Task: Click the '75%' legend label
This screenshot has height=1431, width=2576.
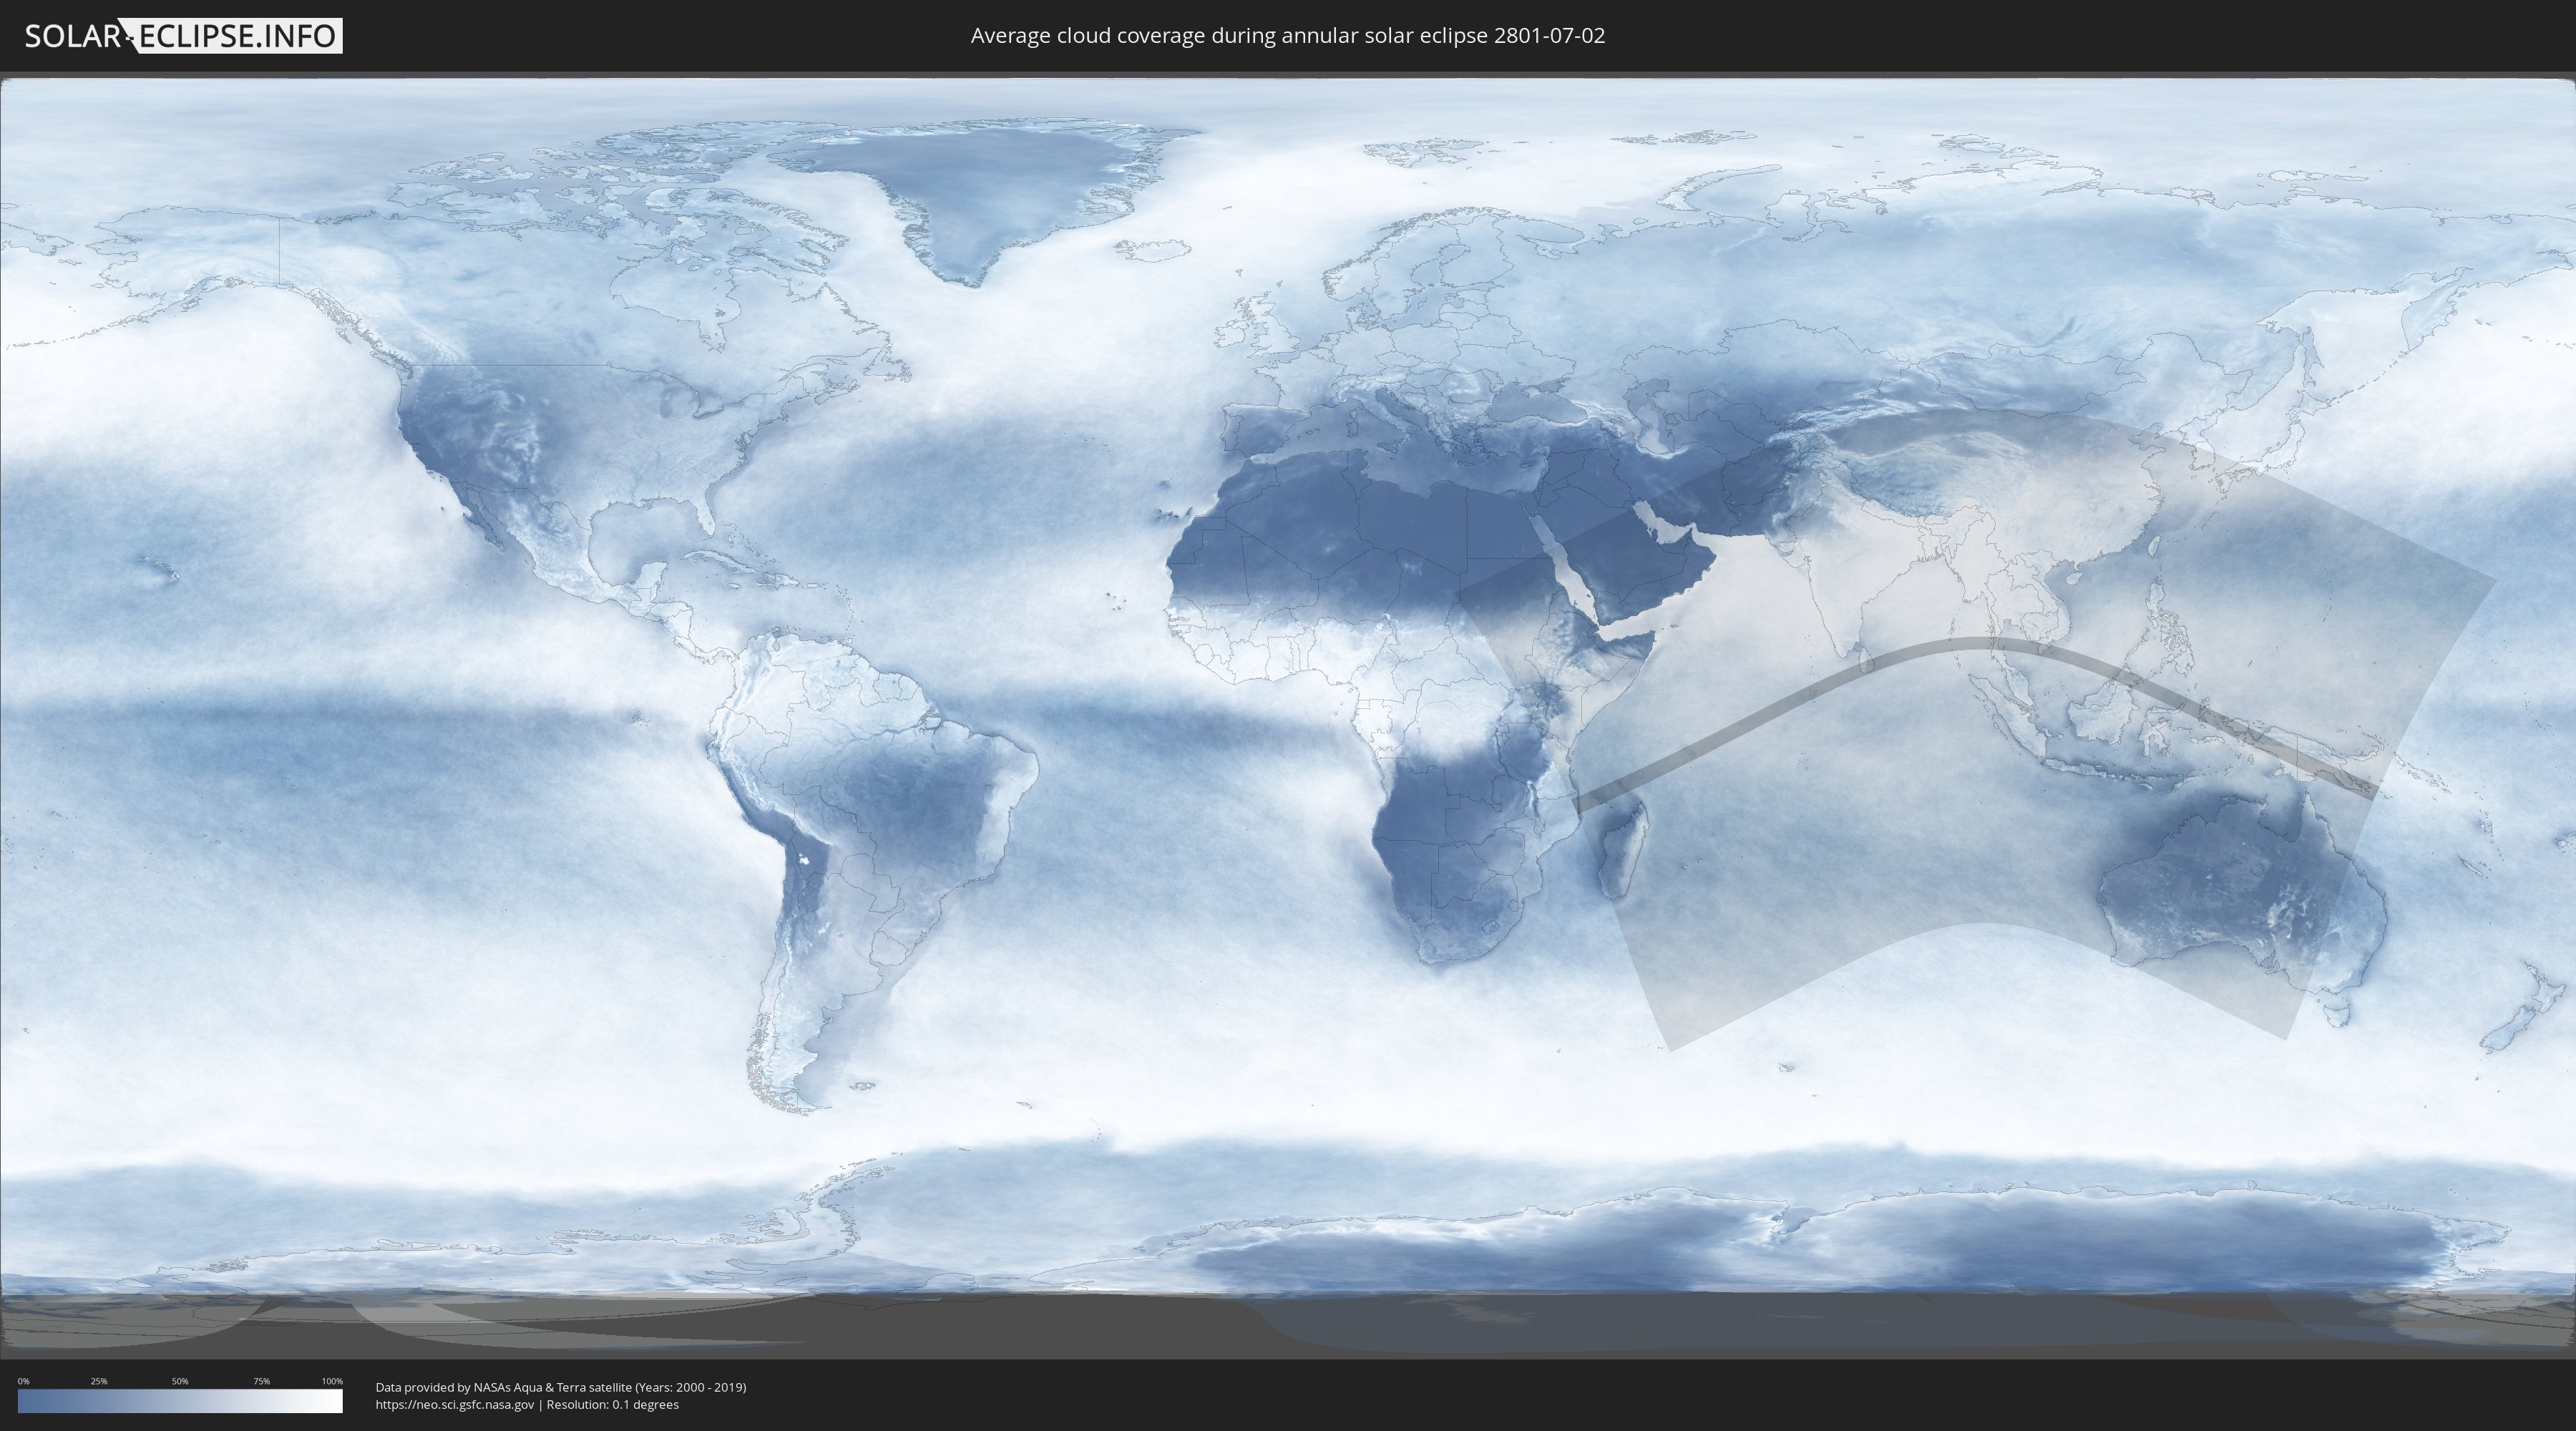Action: 261,1381
